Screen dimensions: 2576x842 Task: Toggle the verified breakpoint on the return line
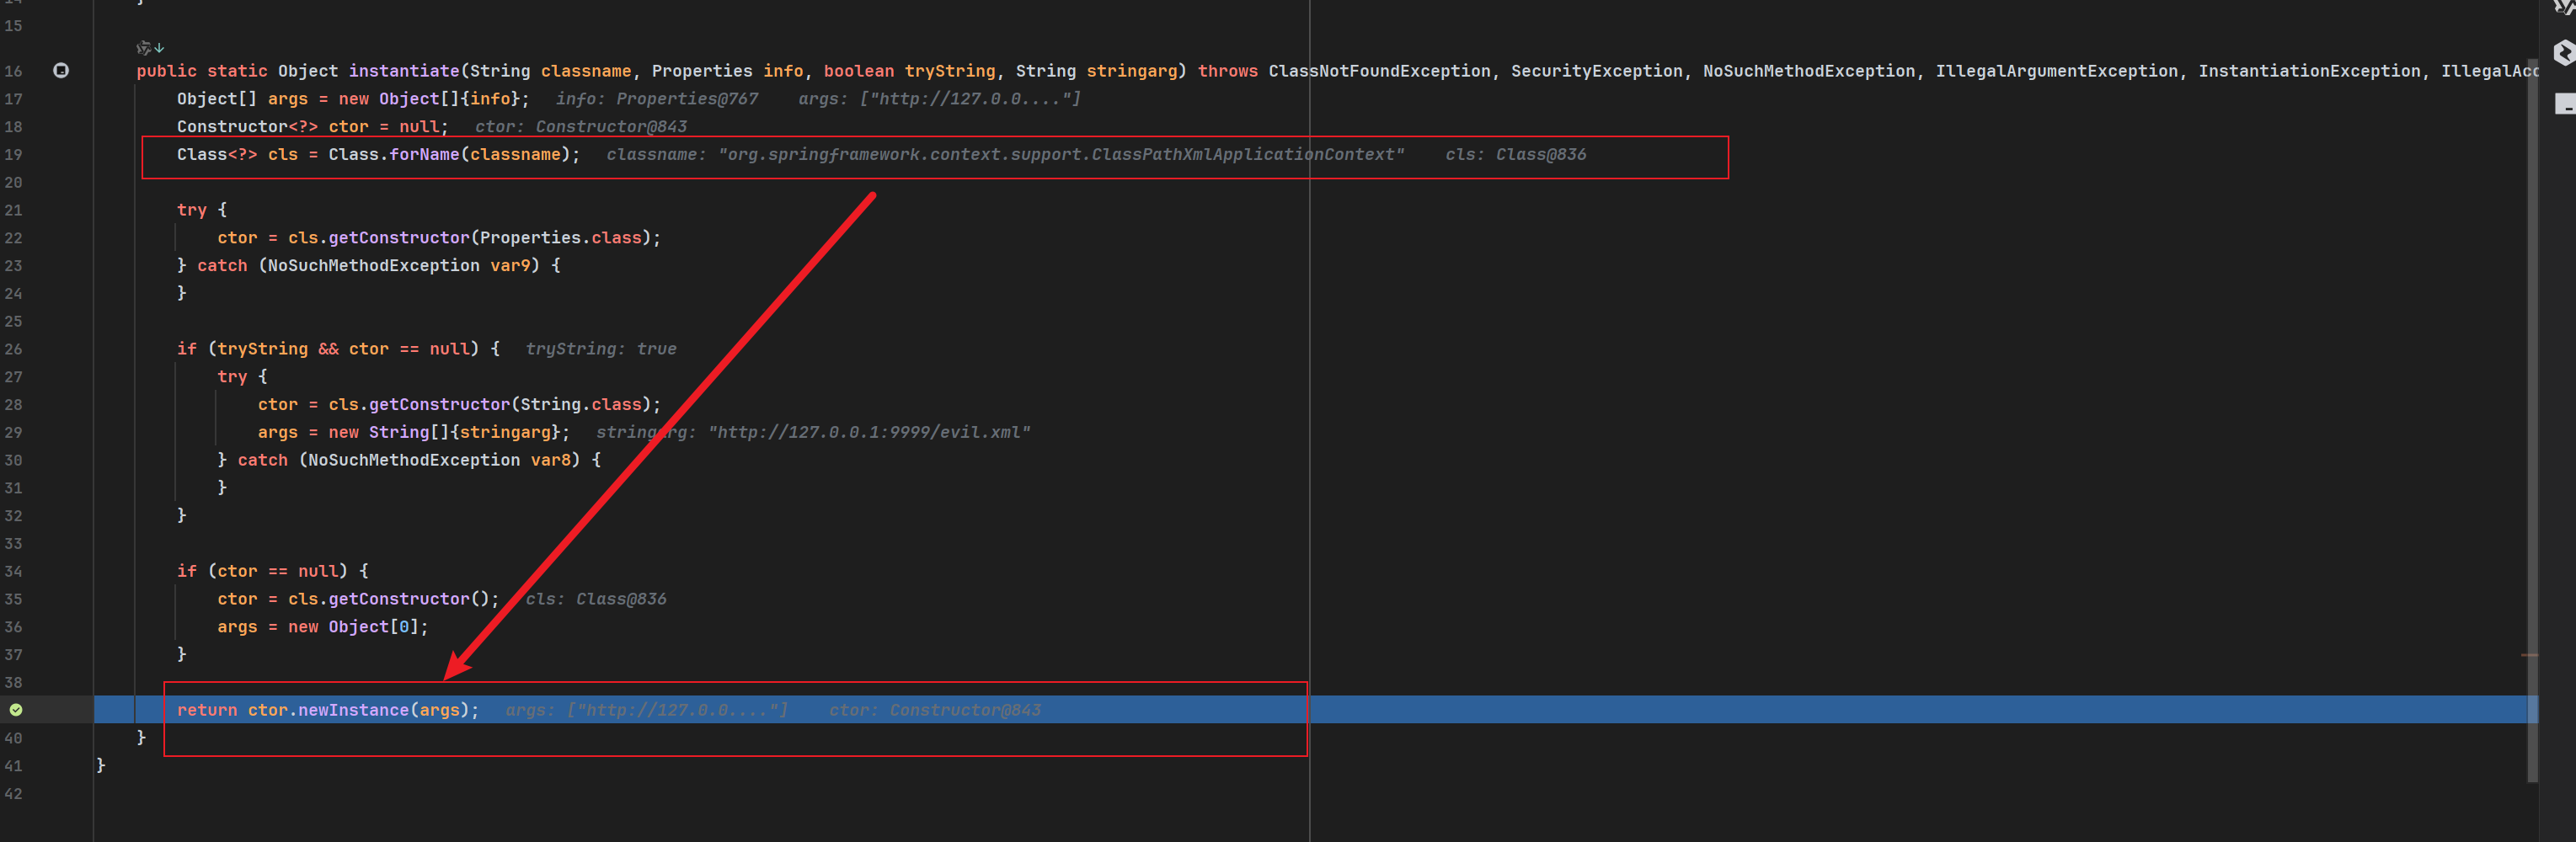(x=16, y=710)
